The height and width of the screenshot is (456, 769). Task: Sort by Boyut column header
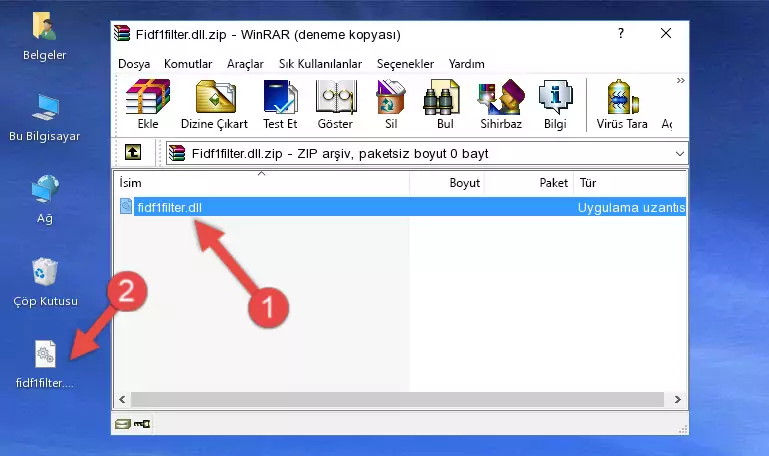pyautogui.click(x=447, y=183)
